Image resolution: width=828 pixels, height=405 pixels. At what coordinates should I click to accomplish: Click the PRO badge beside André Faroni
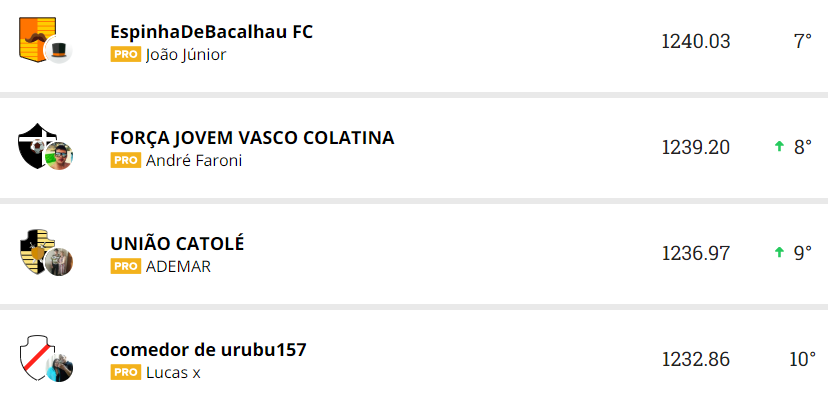point(125,161)
